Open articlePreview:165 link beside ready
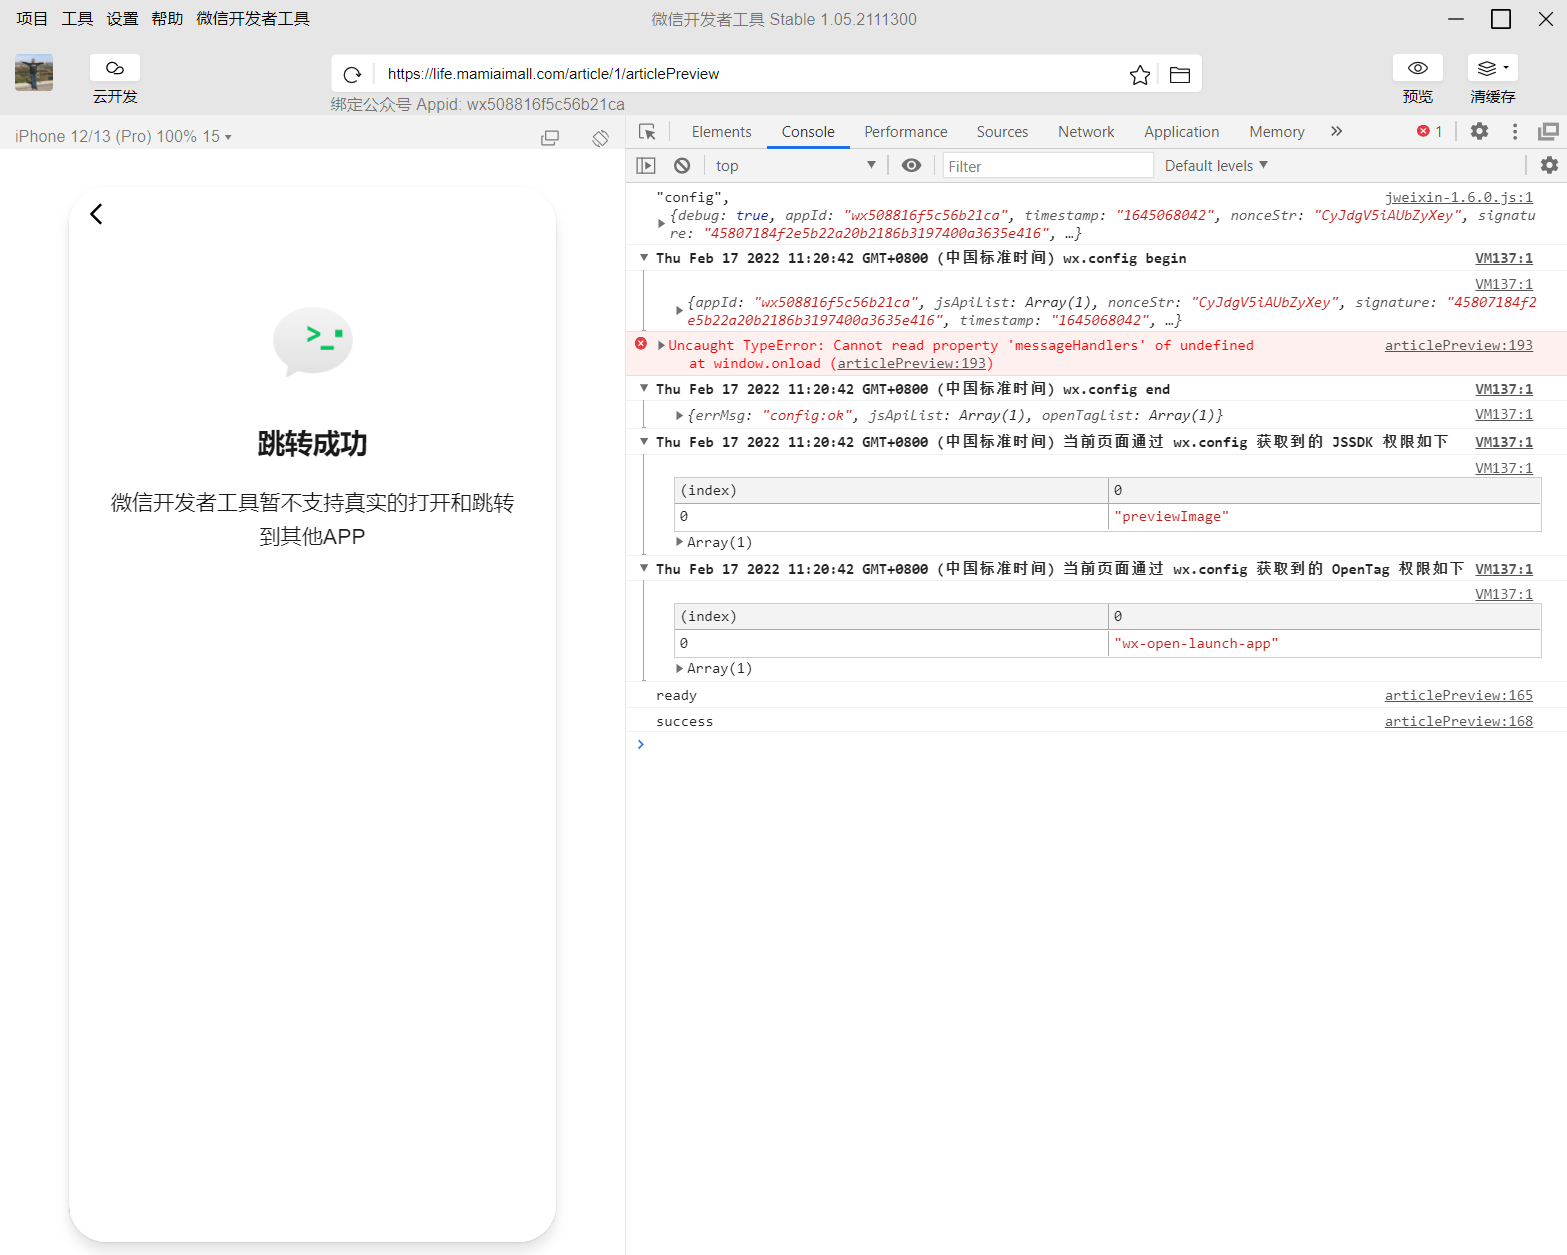The width and height of the screenshot is (1567, 1255). coord(1459,695)
